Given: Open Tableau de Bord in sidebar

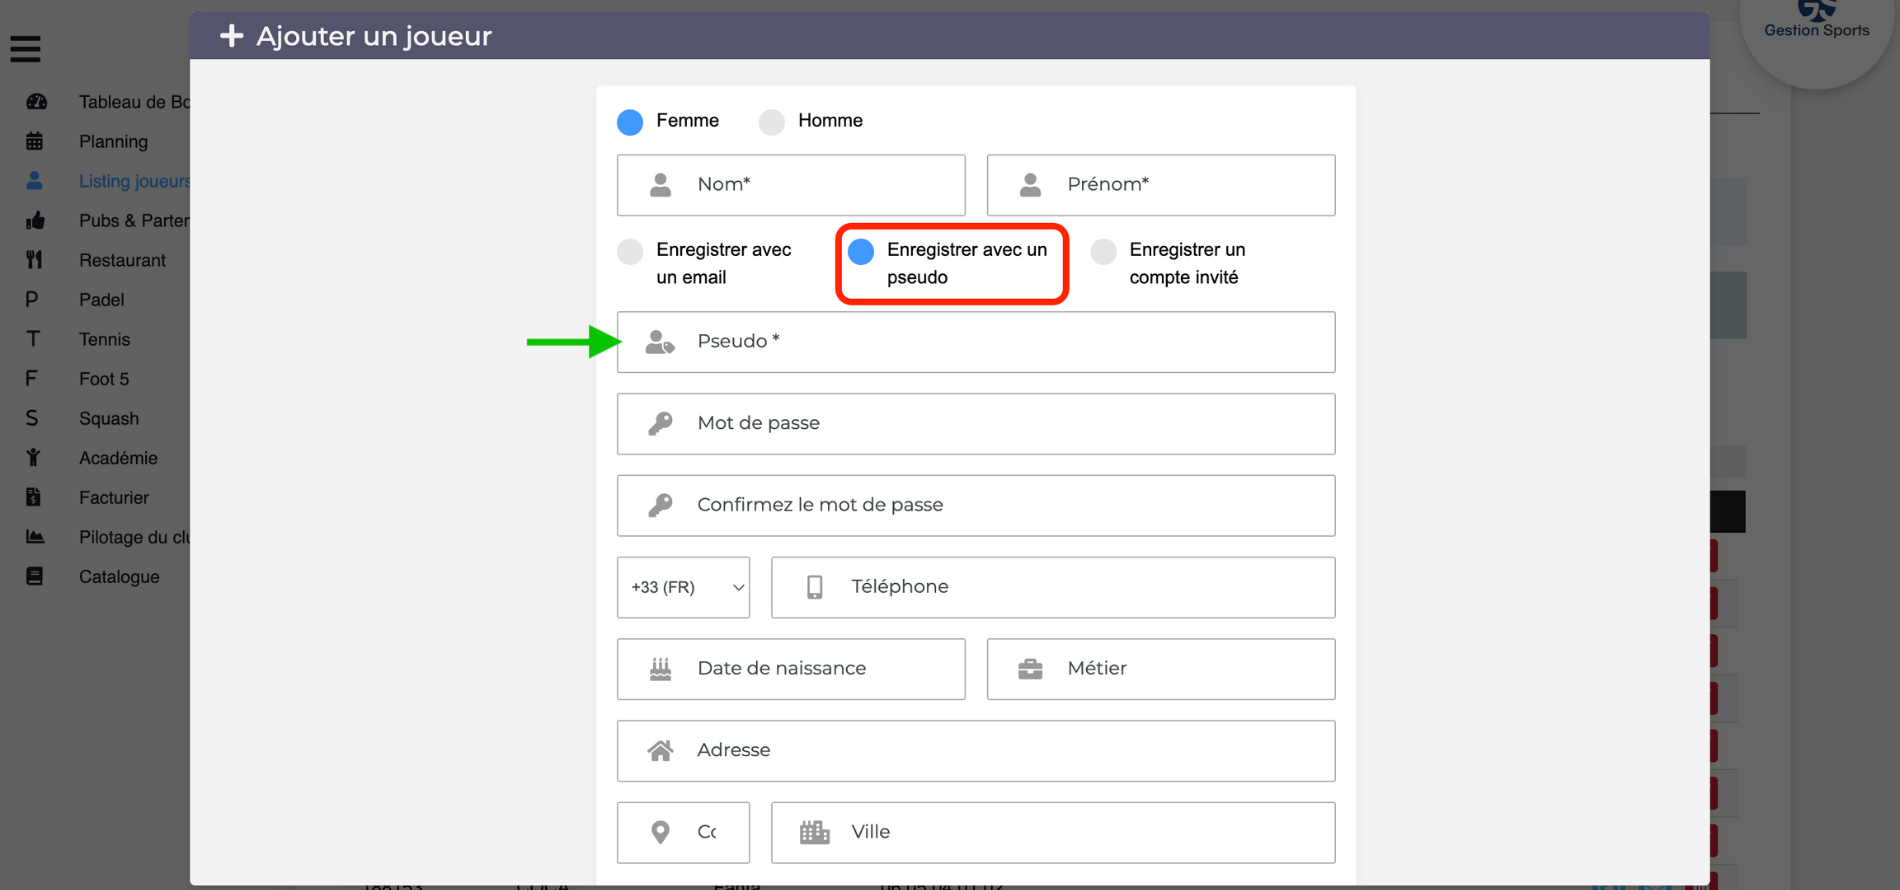Looking at the screenshot, I should point(134,102).
